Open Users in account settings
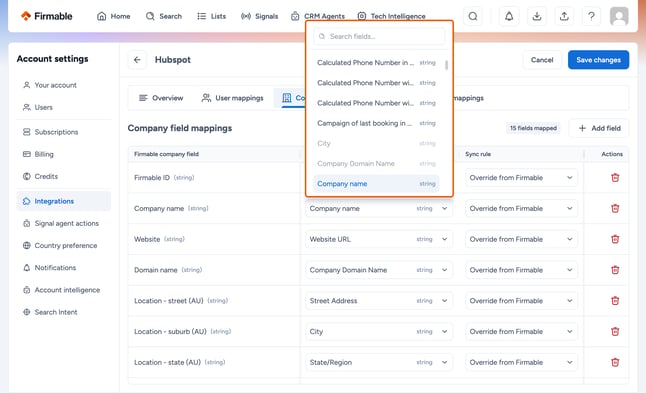Viewport: 646px width, 393px height. point(64,107)
